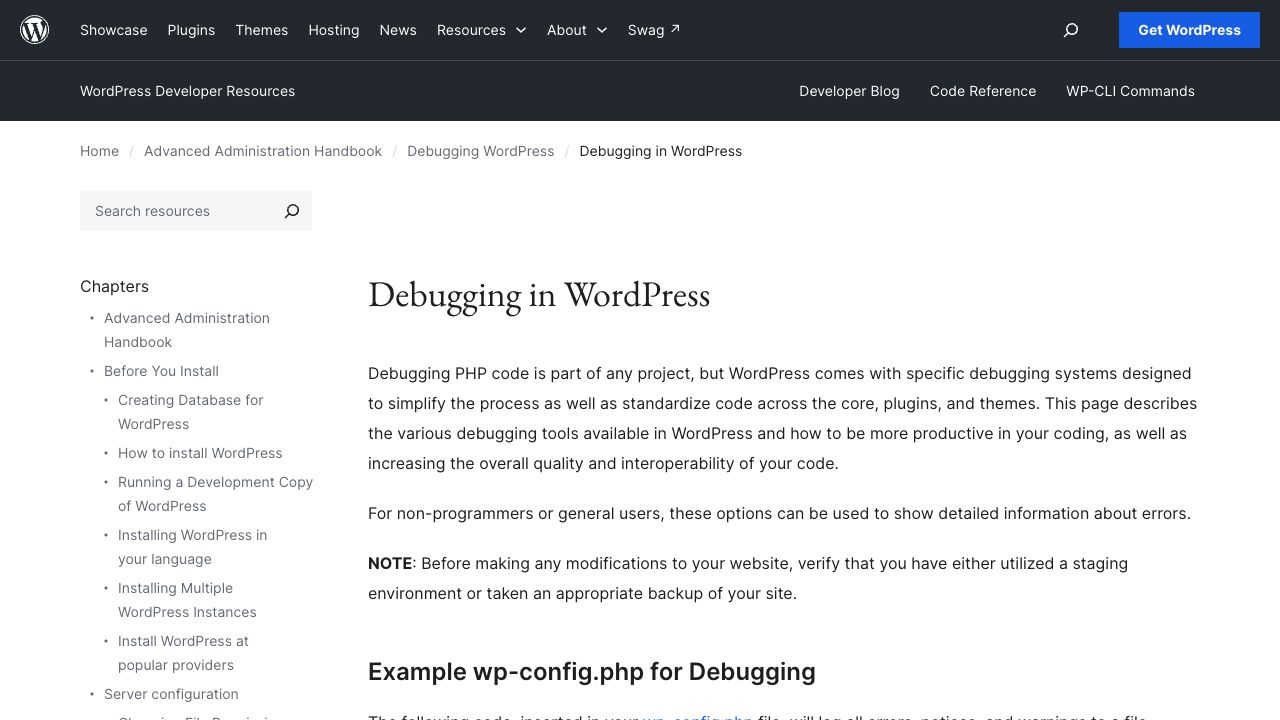Open WP-CLI Commands link
The image size is (1280, 720).
[1130, 91]
